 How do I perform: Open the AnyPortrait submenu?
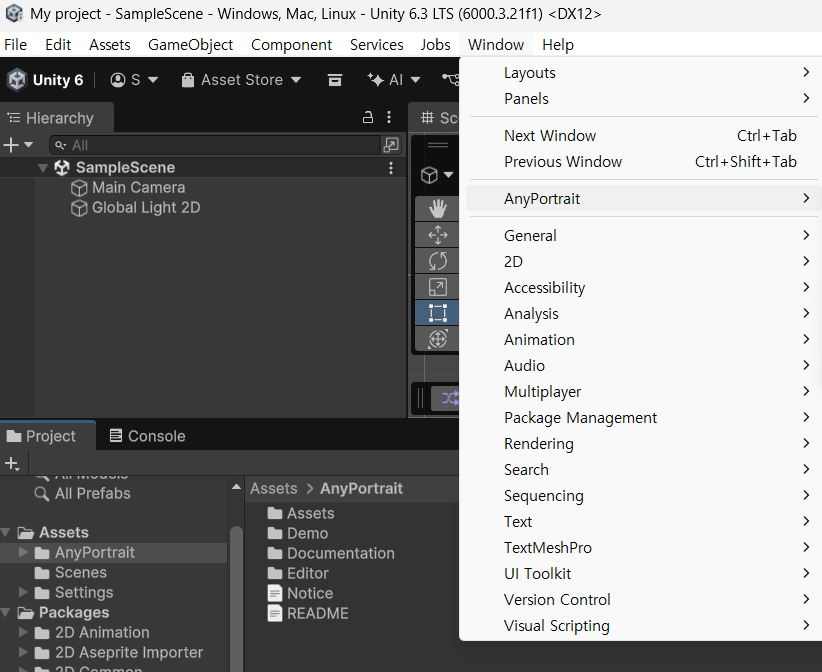(x=643, y=199)
